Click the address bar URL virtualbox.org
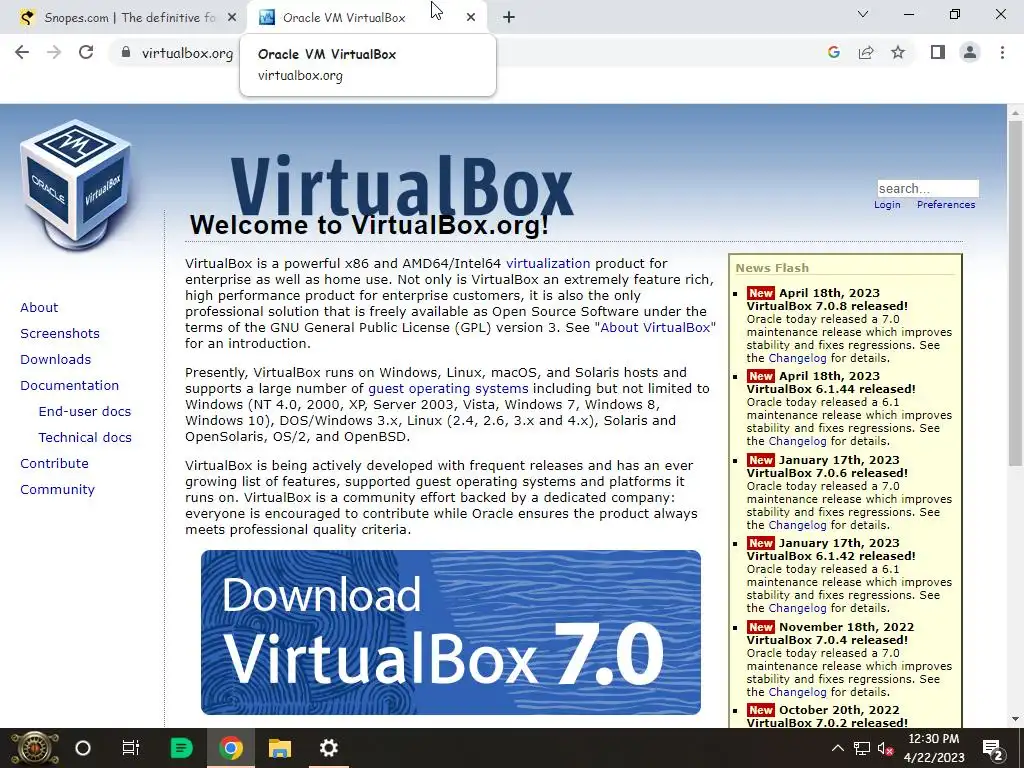This screenshot has width=1024, height=768. pos(187,53)
